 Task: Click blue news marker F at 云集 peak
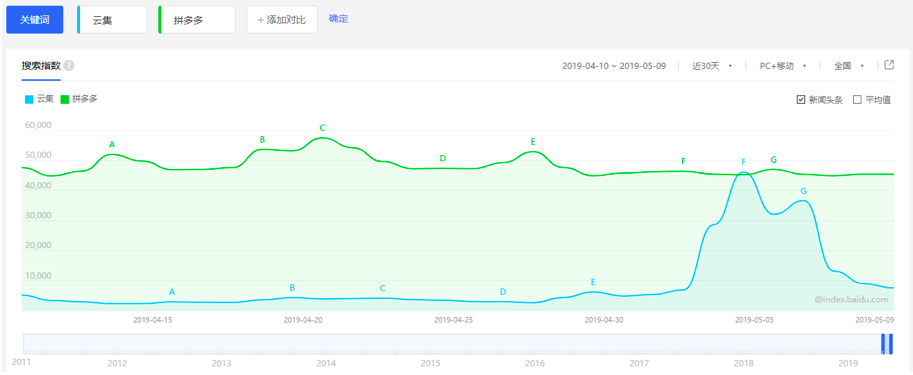744,162
